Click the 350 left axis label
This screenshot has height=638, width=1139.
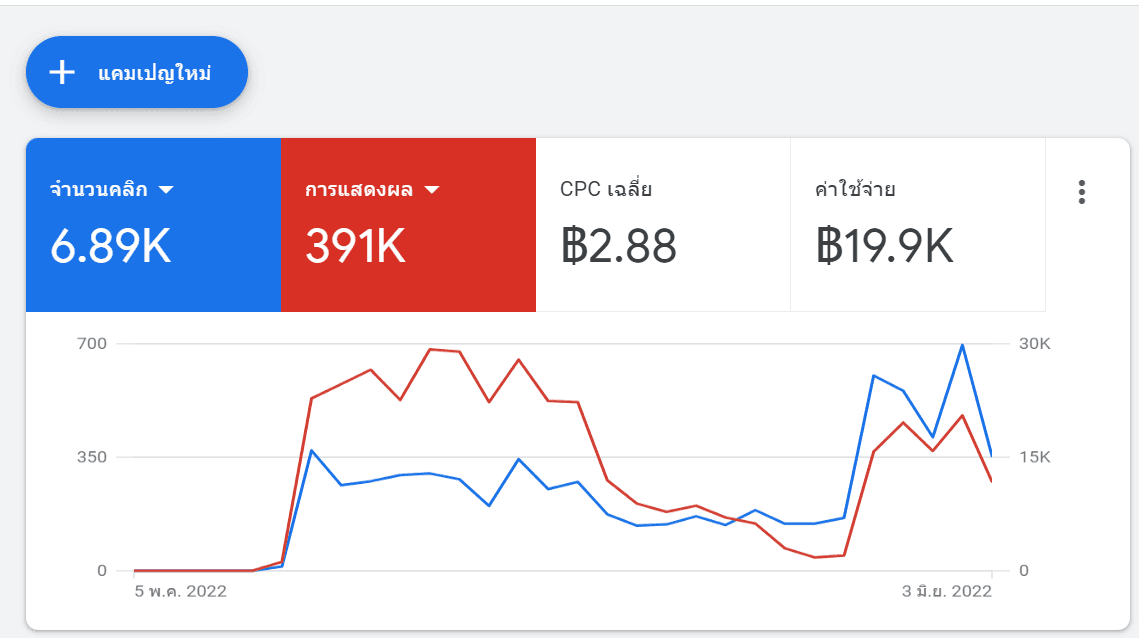click(92, 457)
